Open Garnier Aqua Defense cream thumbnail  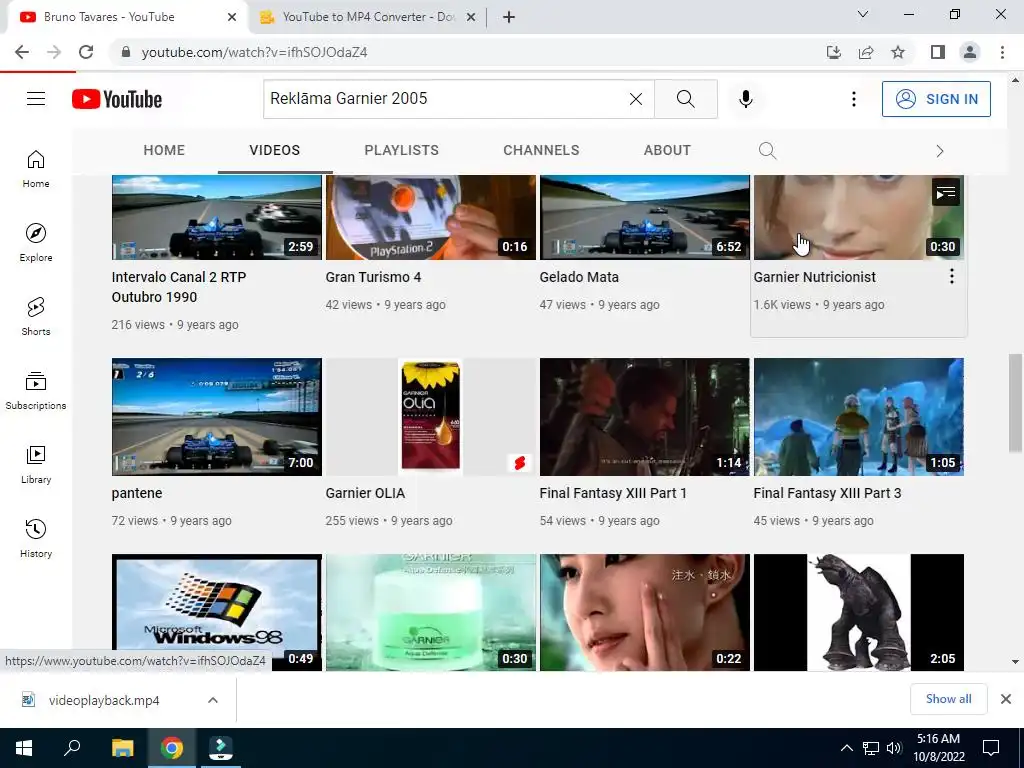[x=431, y=612]
